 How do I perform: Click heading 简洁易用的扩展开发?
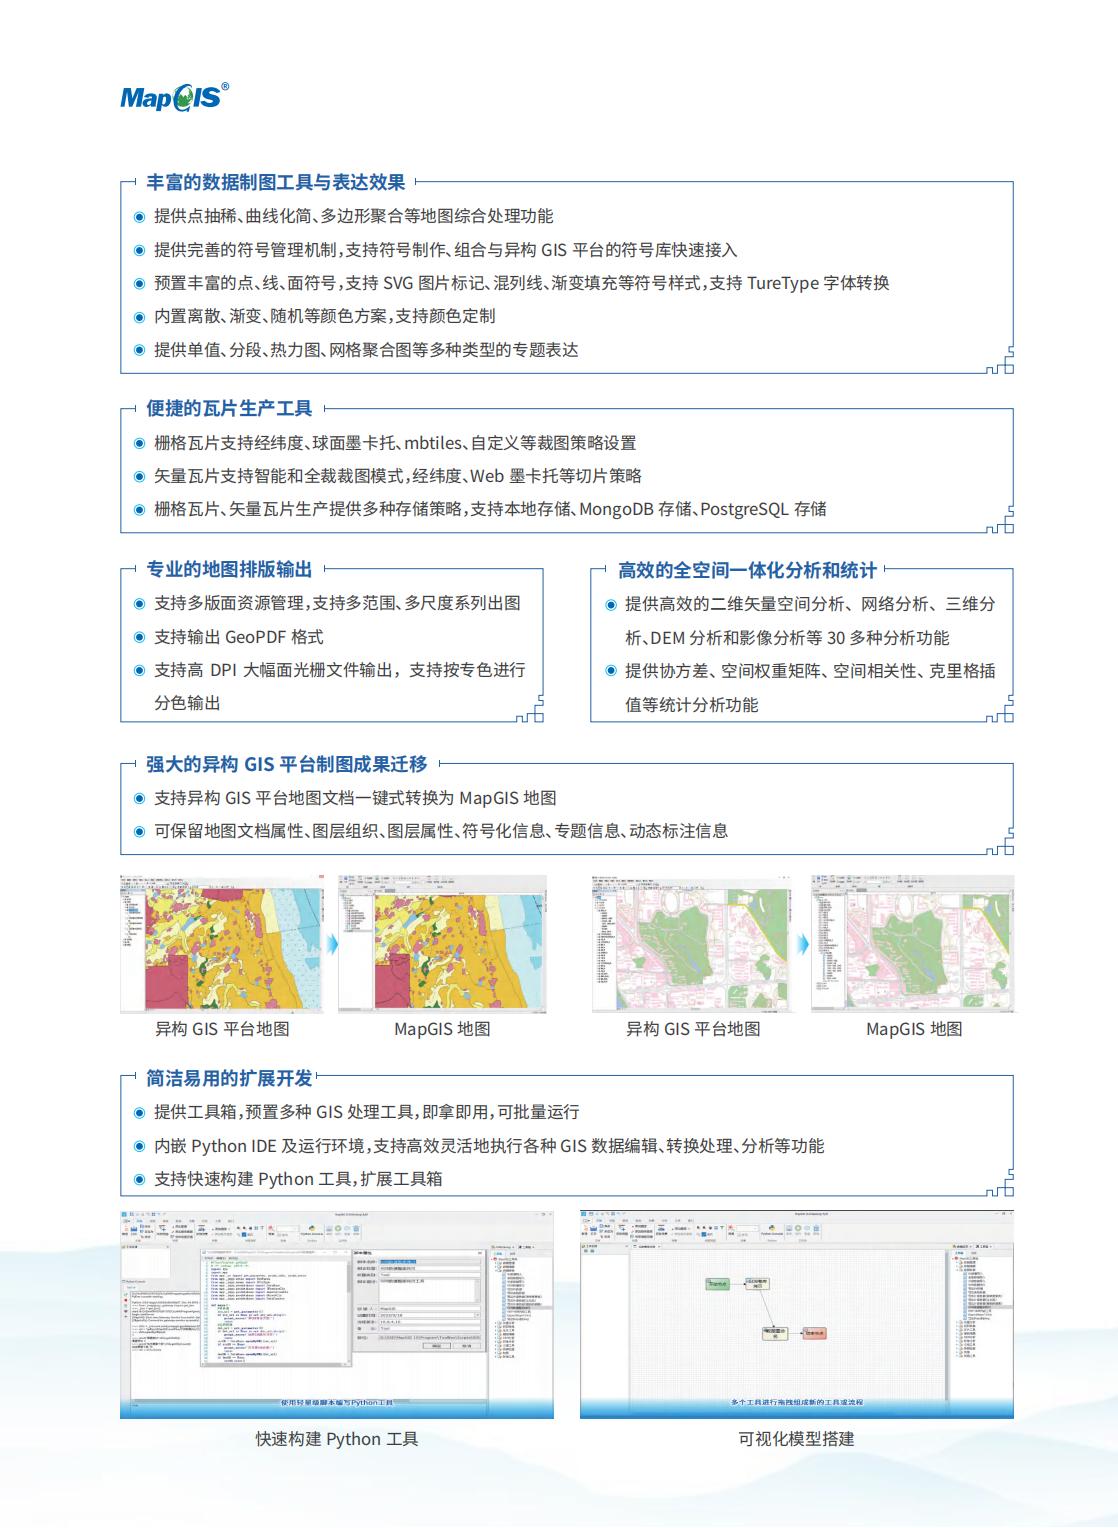229,1078
